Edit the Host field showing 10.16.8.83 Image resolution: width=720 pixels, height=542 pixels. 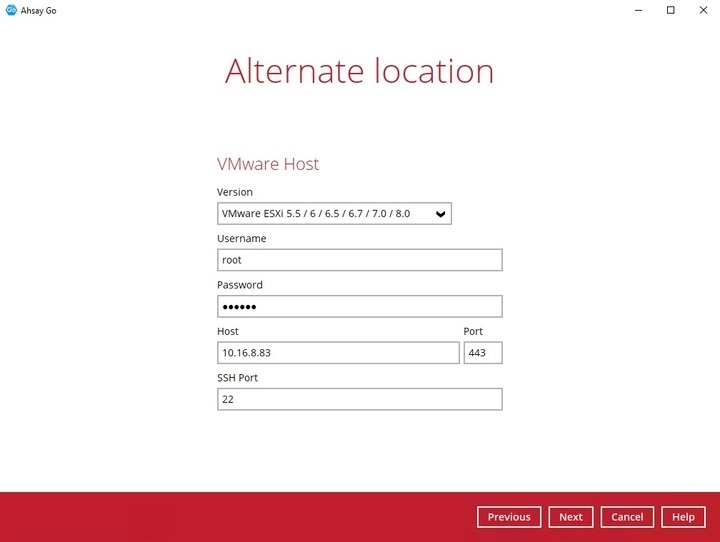click(338, 353)
